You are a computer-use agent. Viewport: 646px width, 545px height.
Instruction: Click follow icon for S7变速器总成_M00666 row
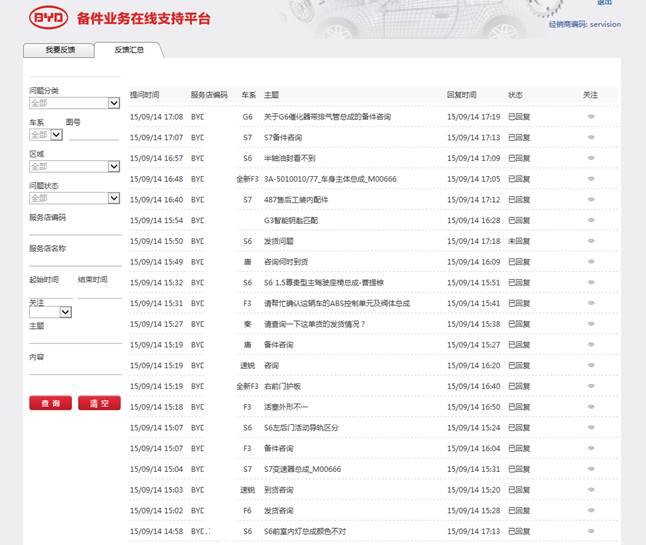coord(590,469)
